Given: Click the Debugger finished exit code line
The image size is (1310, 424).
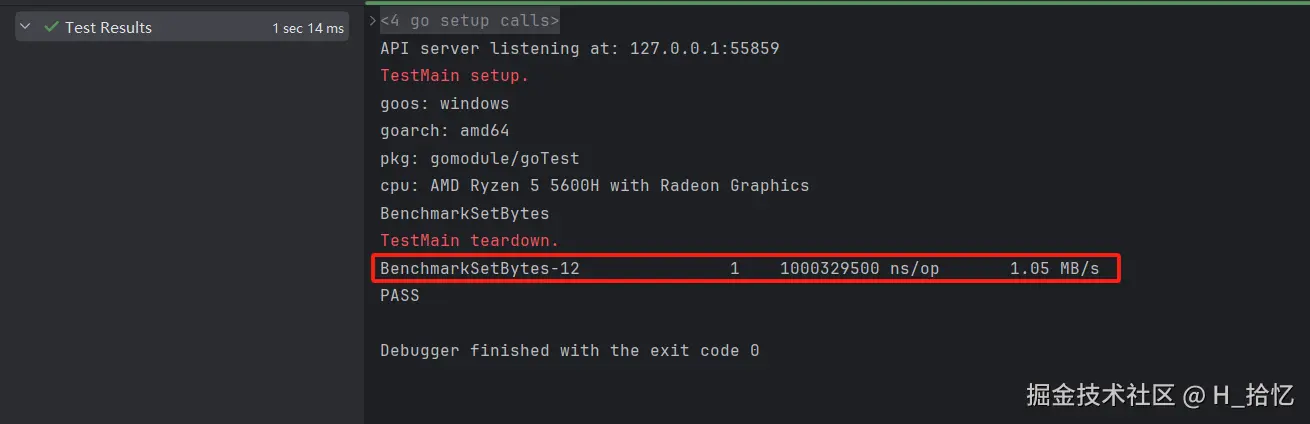Looking at the screenshot, I should (569, 351).
